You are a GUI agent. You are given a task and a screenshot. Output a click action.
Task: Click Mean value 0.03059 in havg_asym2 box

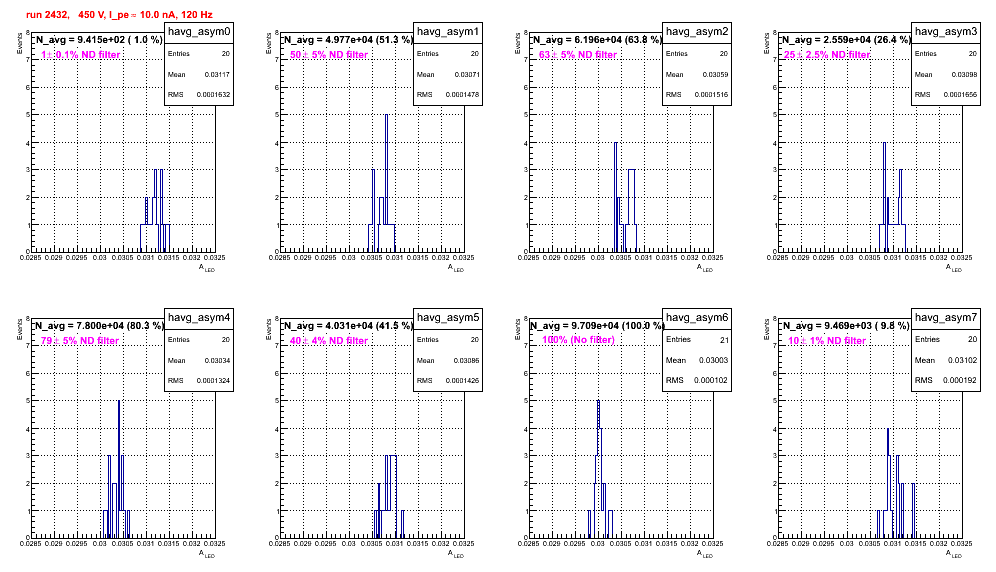tap(715, 74)
